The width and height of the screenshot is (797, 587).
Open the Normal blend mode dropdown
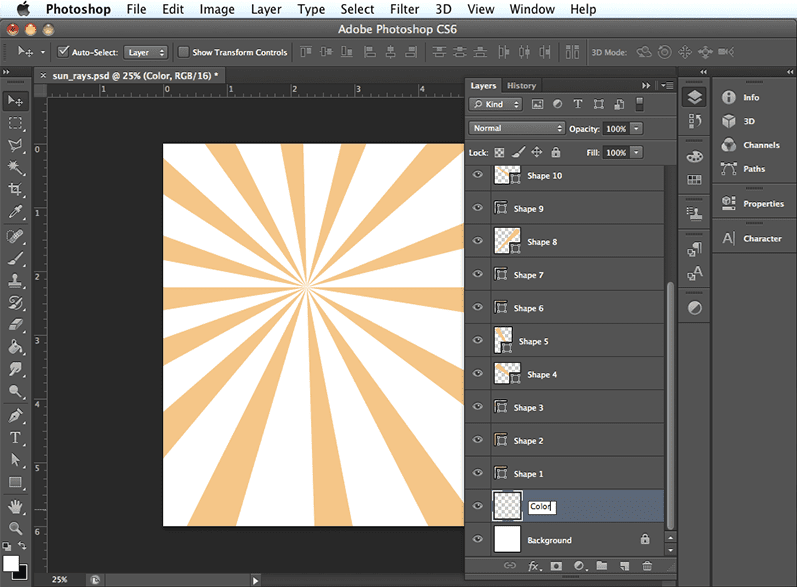(x=517, y=128)
